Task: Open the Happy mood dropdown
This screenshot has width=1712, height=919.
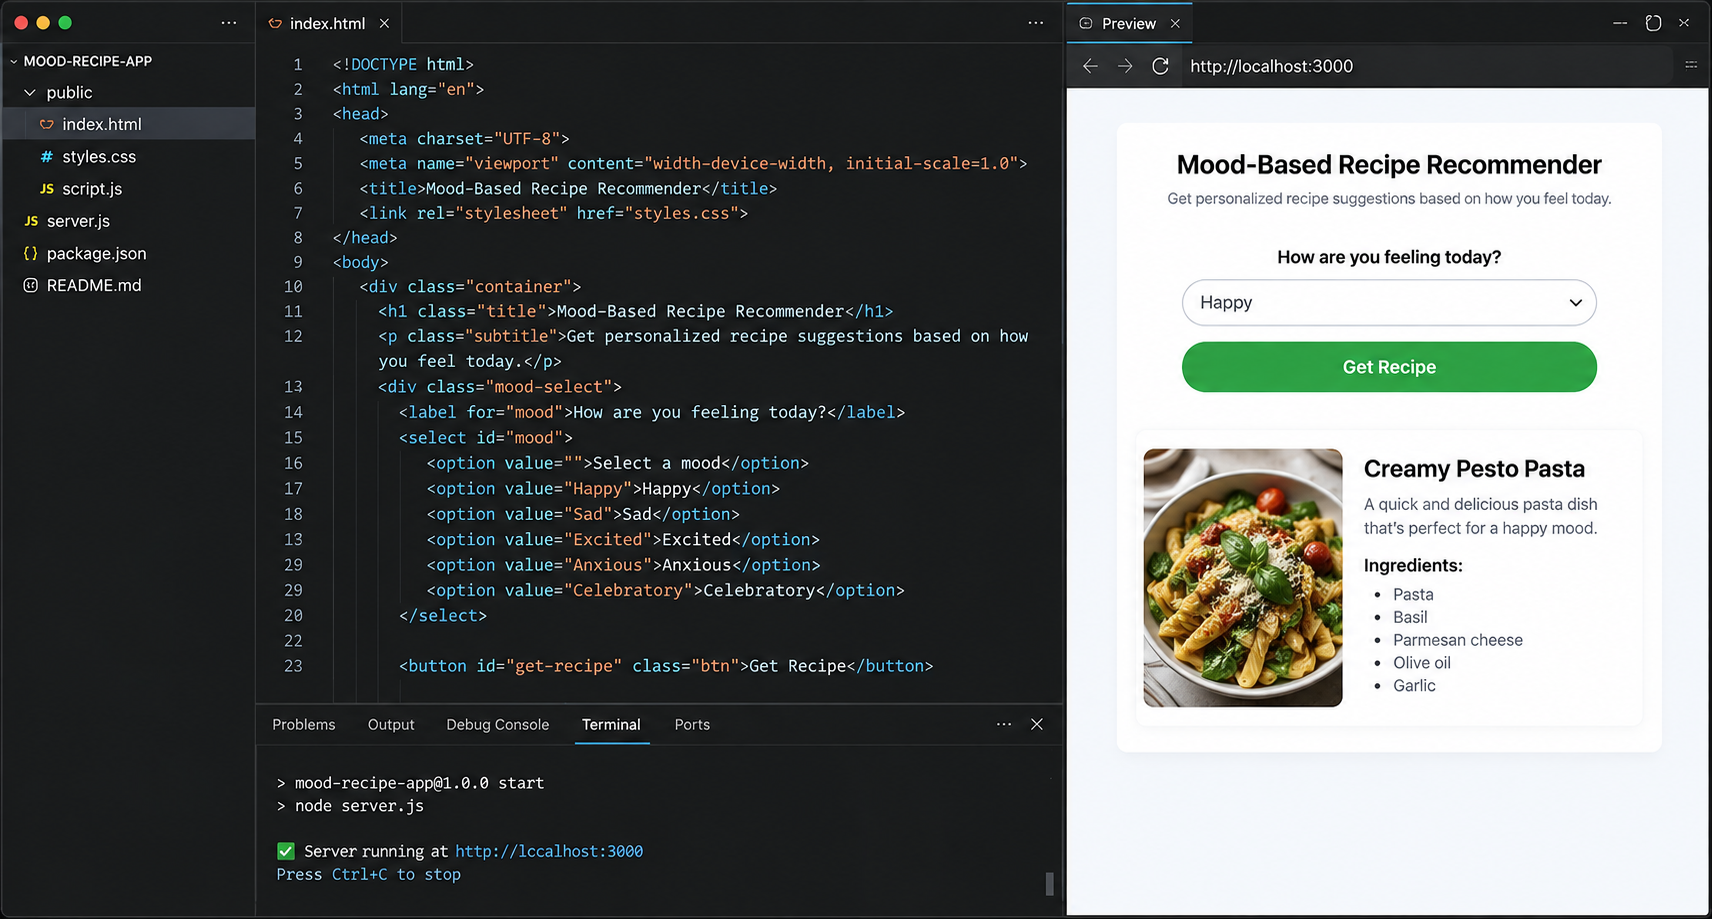Action: pyautogui.click(x=1389, y=303)
